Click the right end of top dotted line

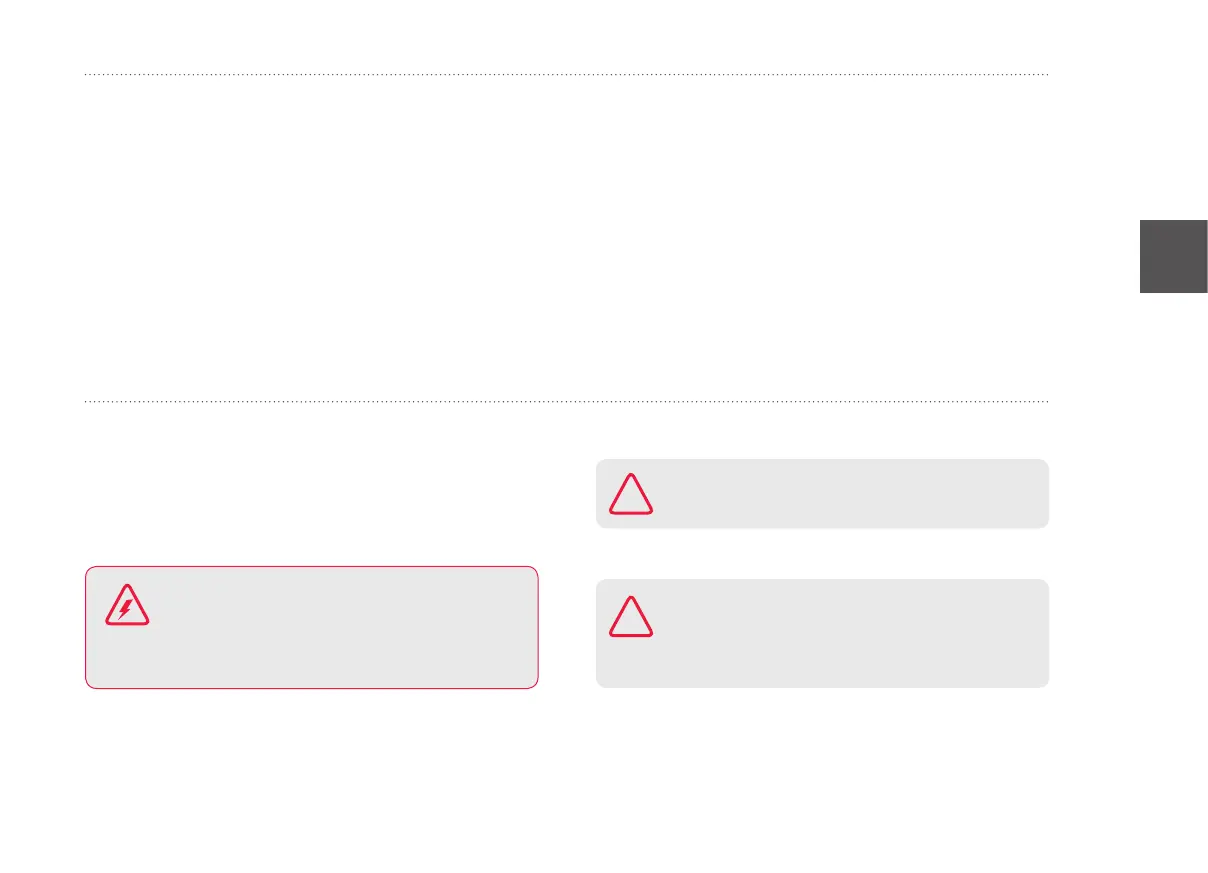point(1045,74)
